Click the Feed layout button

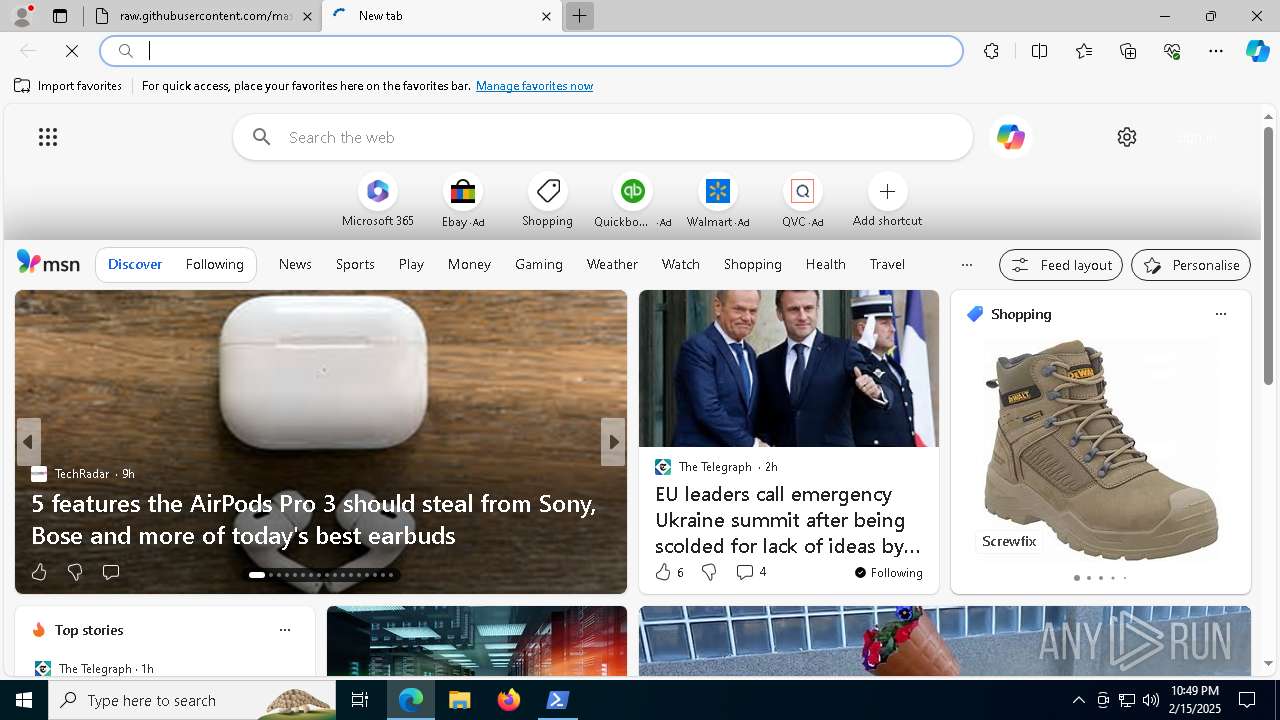point(1061,265)
